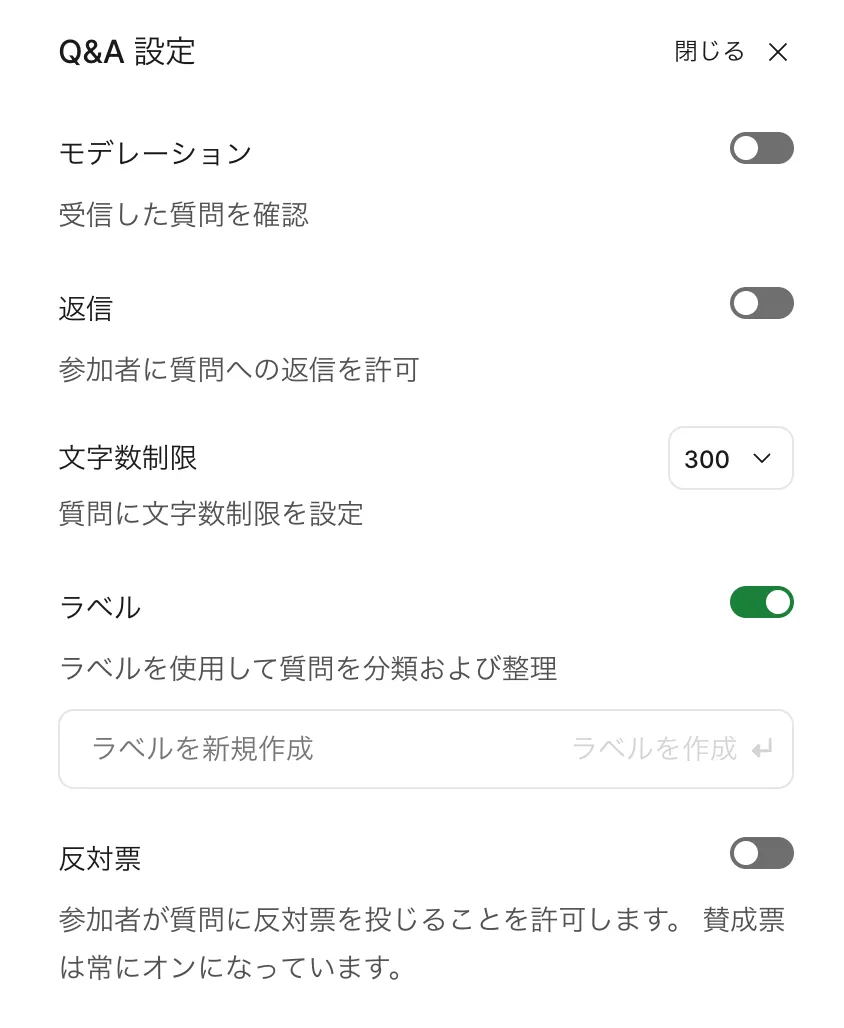
Task: Turn on the 返信 toggle switch
Action: click(761, 303)
